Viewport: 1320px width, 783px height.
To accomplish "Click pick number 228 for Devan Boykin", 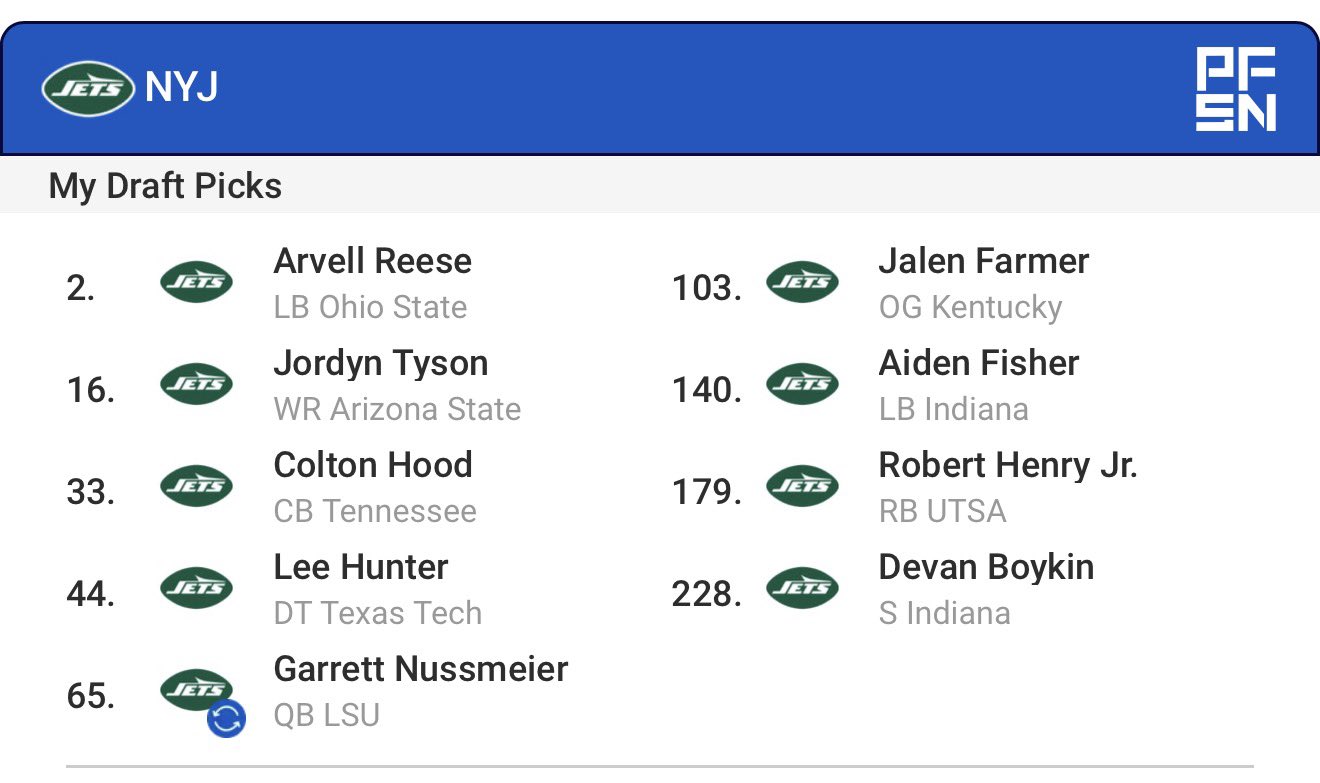I will click(x=706, y=594).
